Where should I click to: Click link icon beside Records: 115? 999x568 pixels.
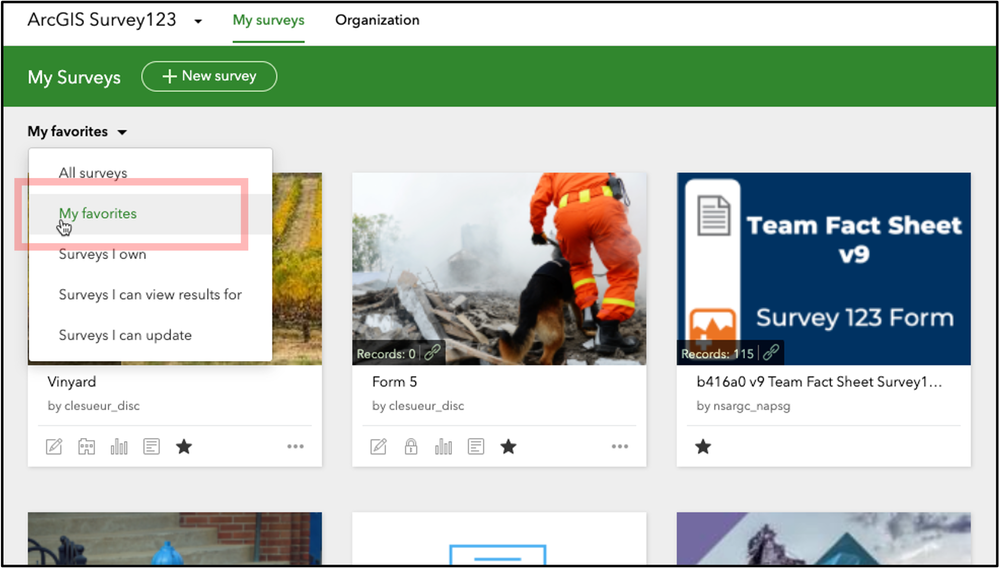[x=771, y=353]
